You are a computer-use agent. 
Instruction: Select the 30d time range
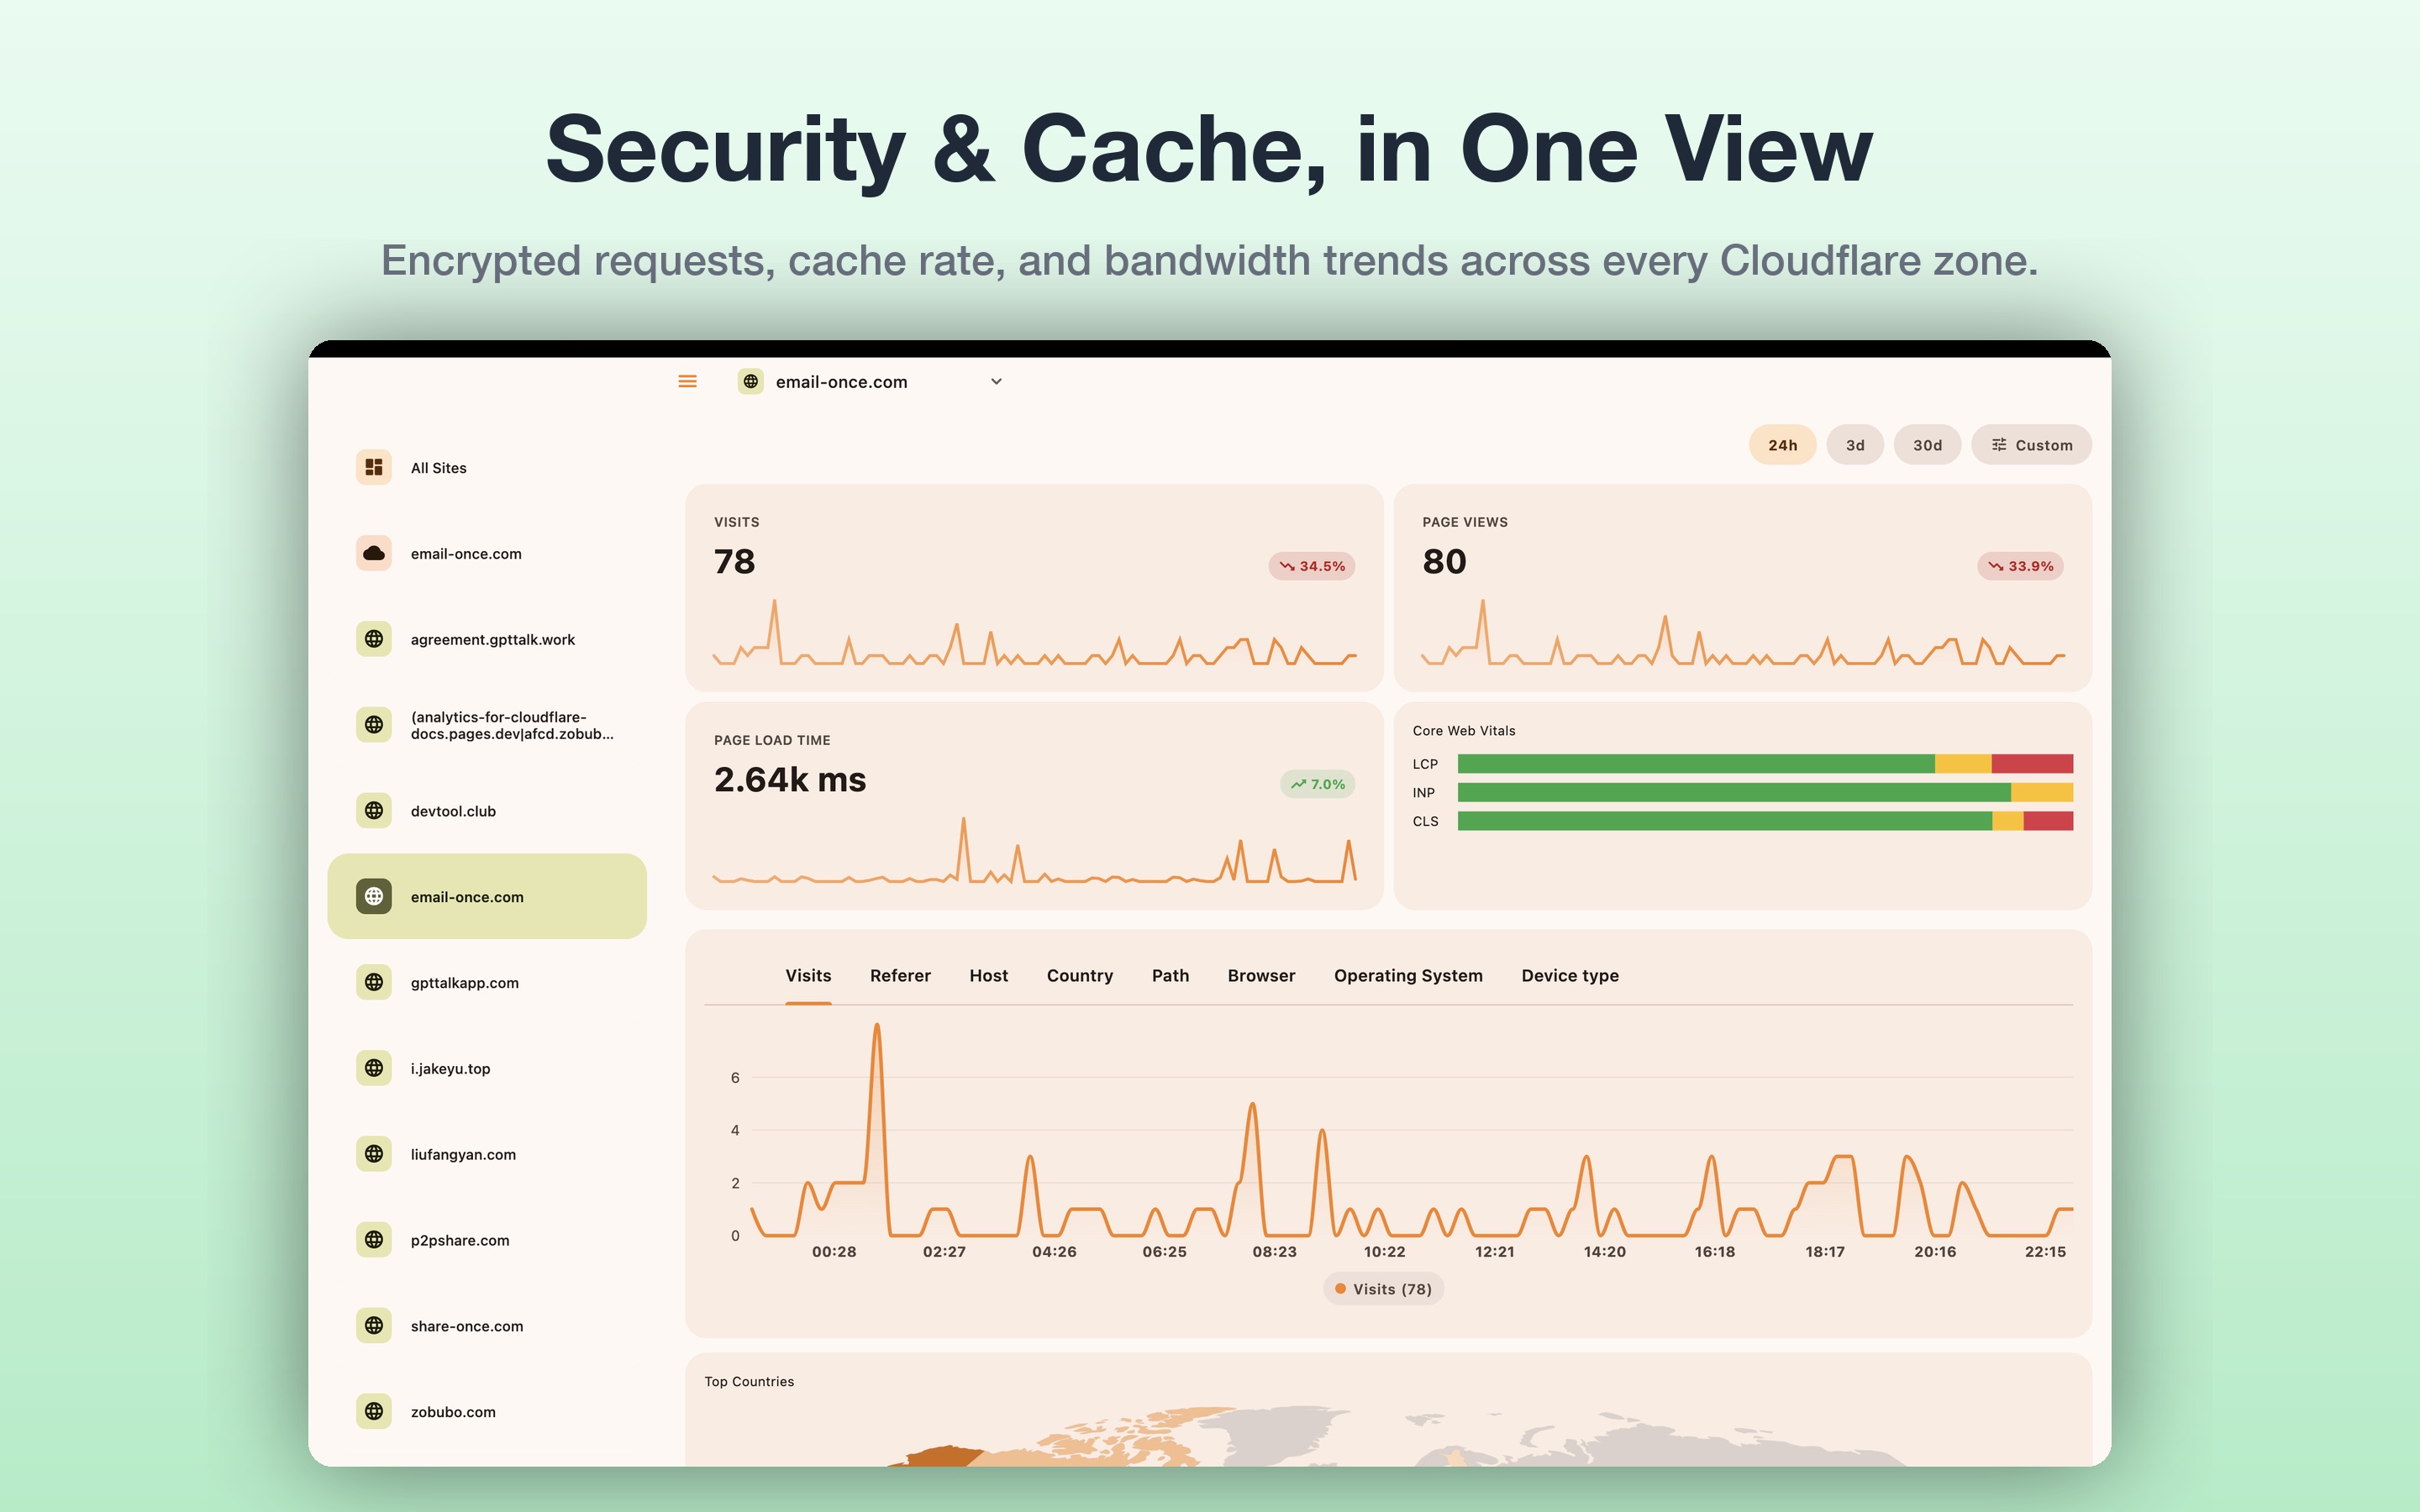(x=1927, y=445)
